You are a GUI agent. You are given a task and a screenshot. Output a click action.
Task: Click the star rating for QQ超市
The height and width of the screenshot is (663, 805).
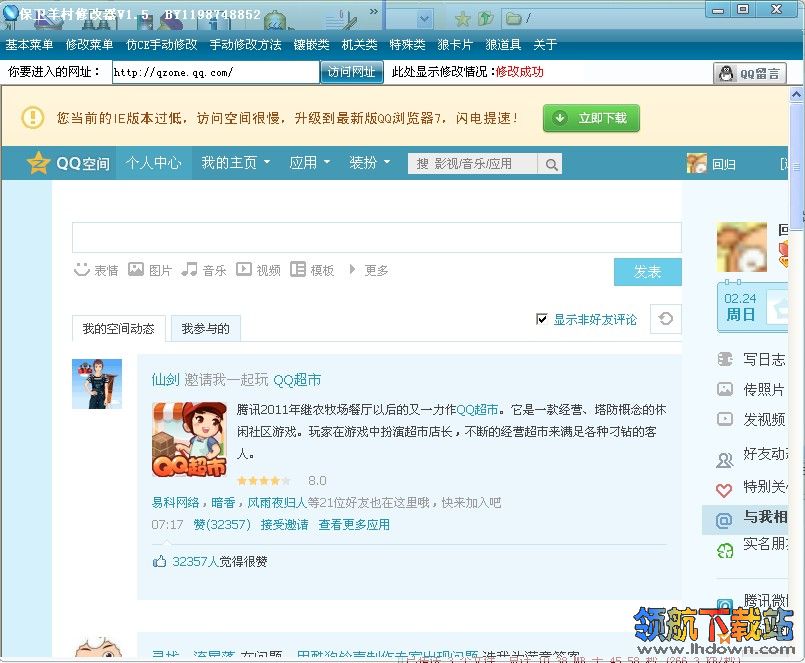[263, 481]
